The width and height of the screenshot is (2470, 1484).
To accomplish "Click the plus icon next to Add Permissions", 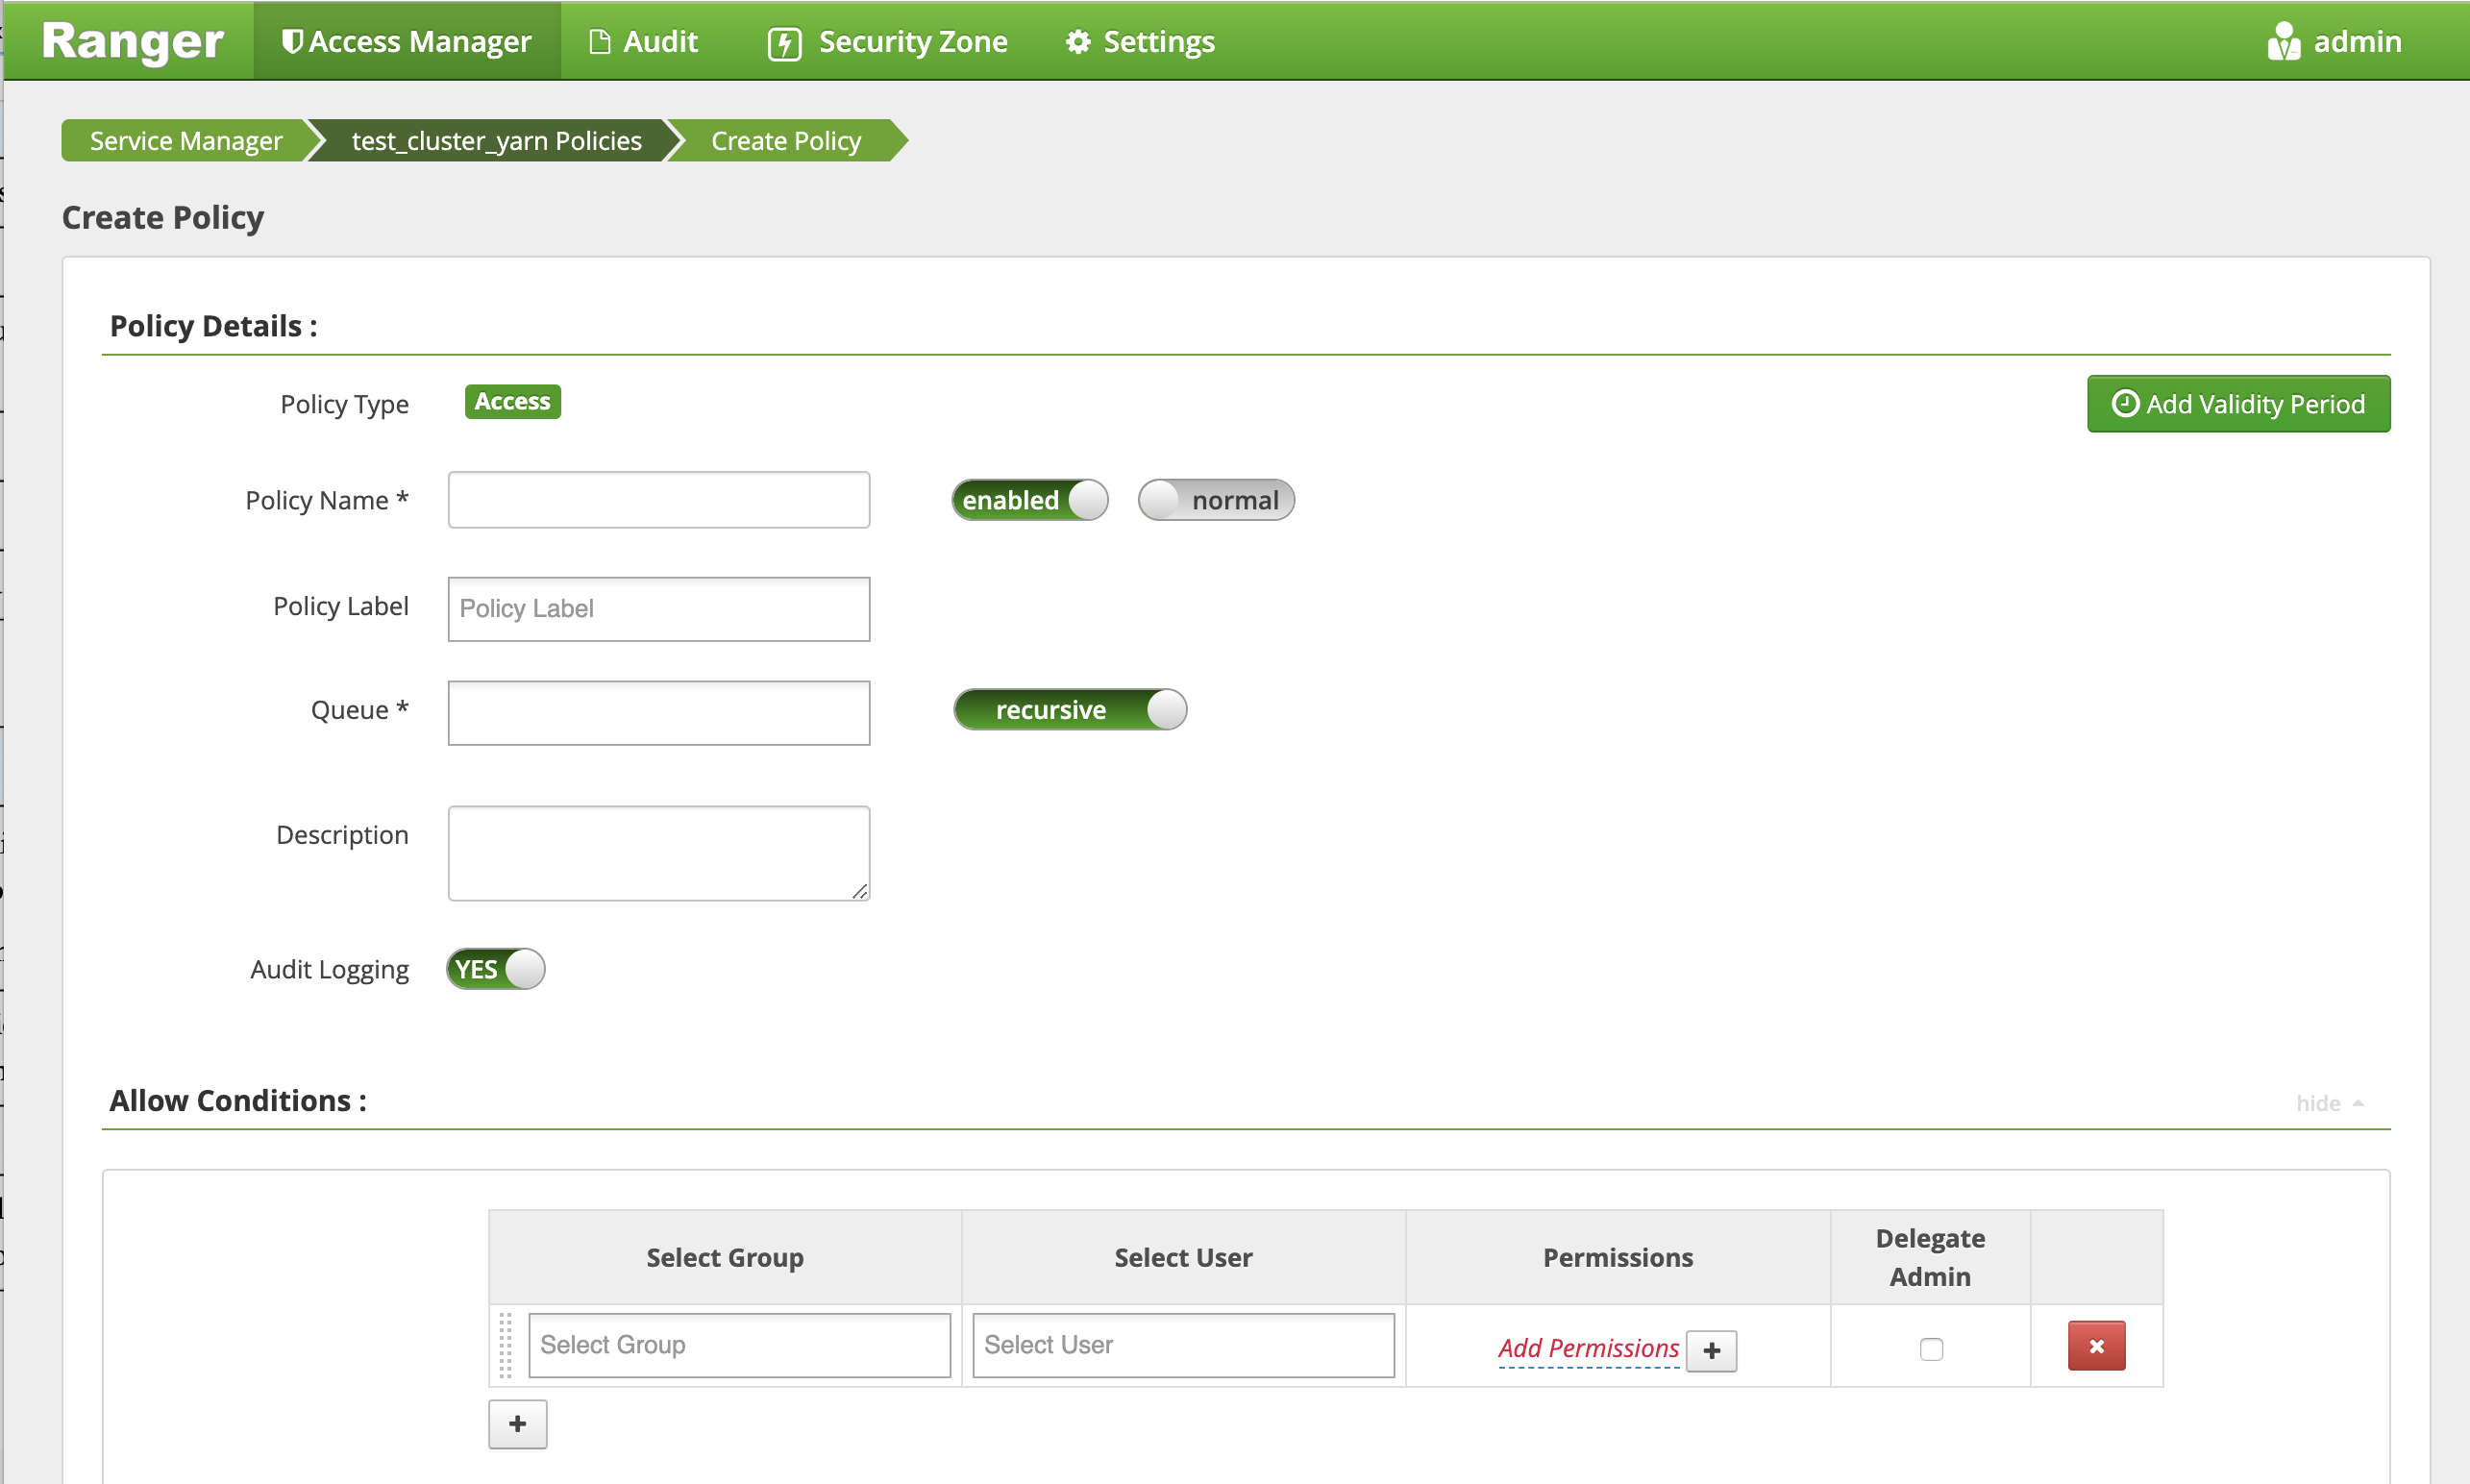I will click(x=1711, y=1350).
